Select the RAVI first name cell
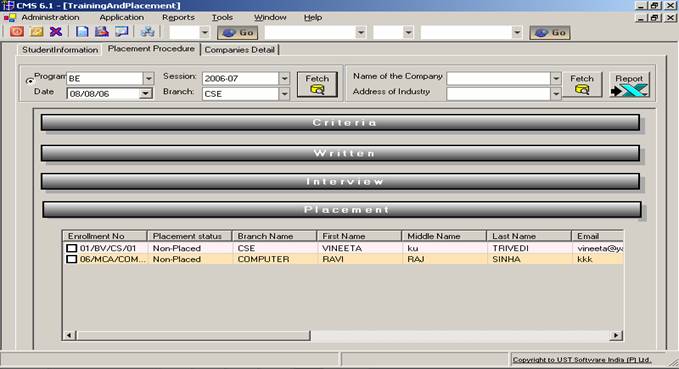The width and height of the screenshot is (679, 369). tap(359, 259)
